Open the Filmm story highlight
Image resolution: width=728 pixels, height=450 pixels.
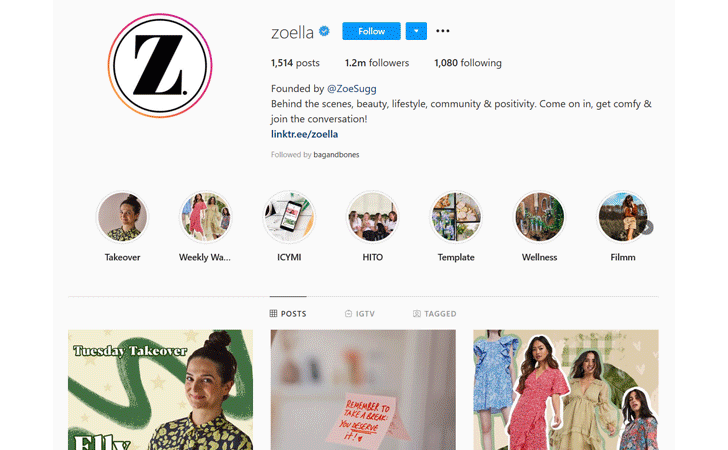[622, 217]
